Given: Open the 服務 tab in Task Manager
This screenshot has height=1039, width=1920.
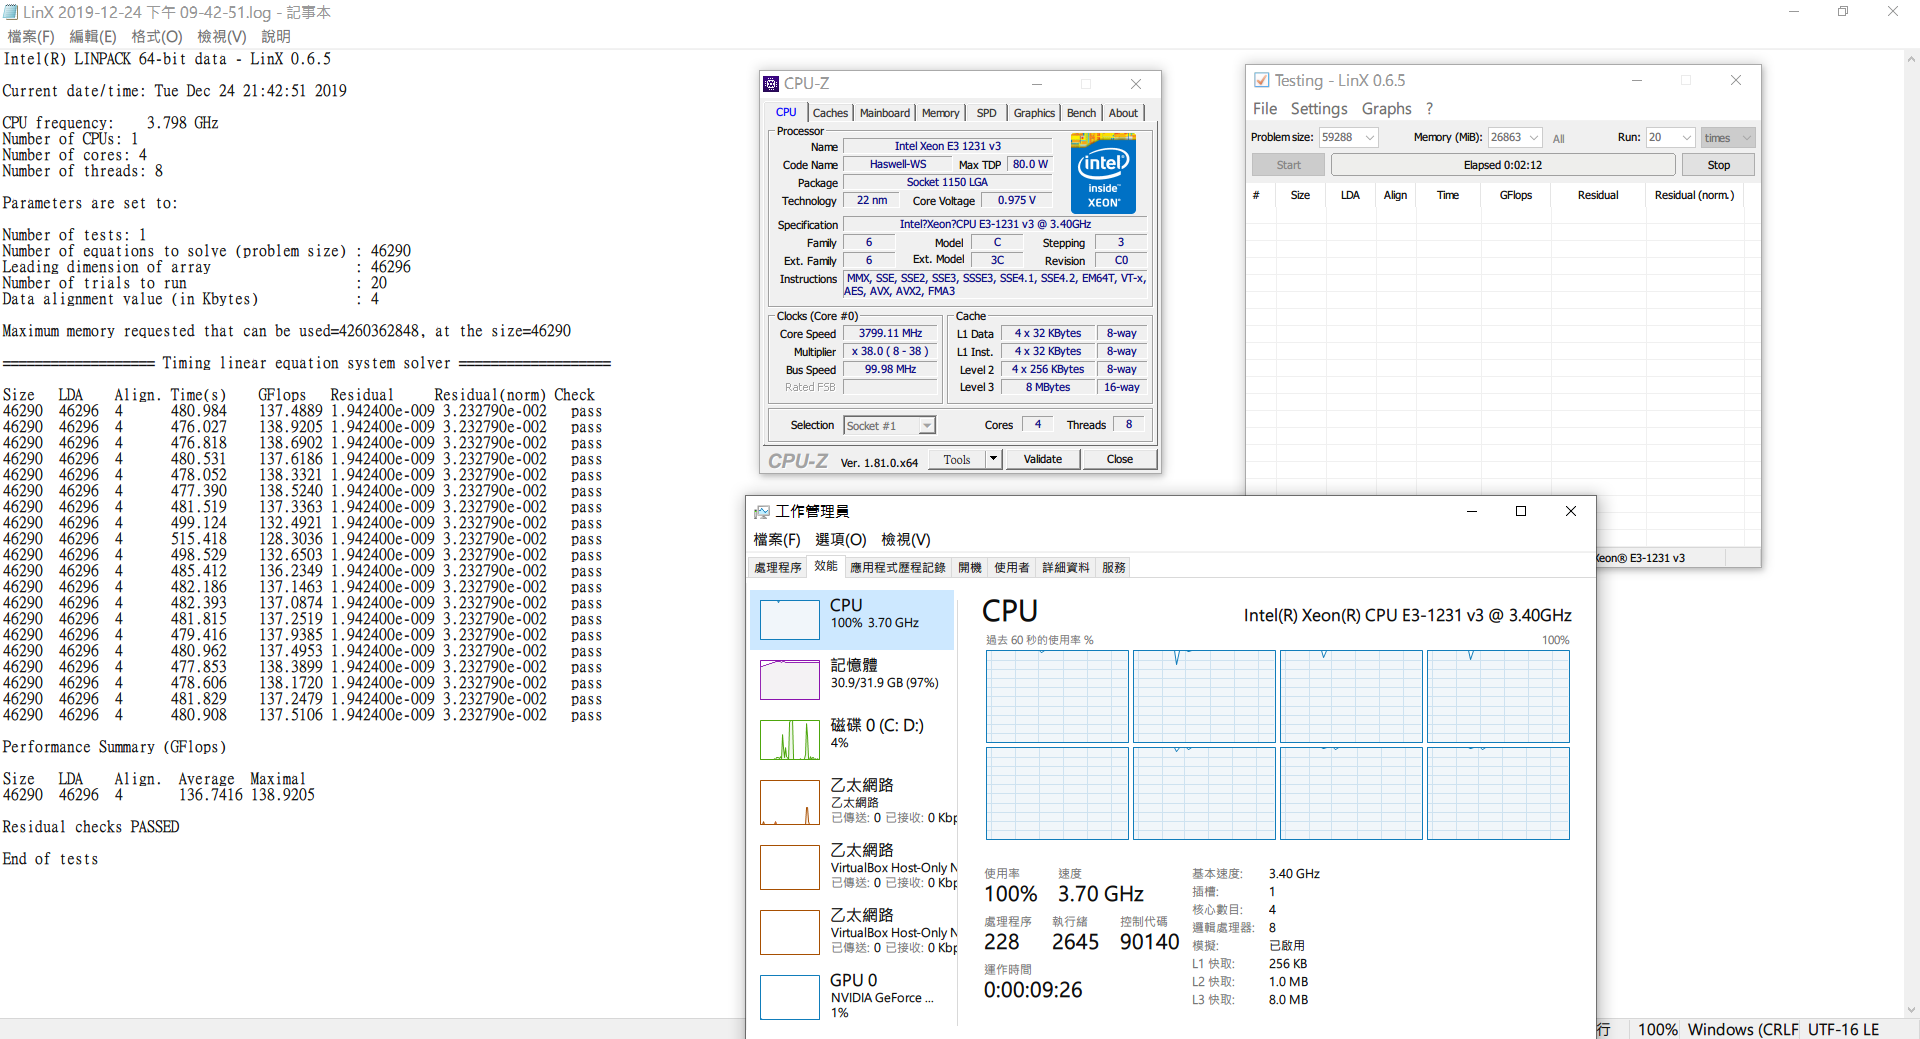Looking at the screenshot, I should 1113,567.
